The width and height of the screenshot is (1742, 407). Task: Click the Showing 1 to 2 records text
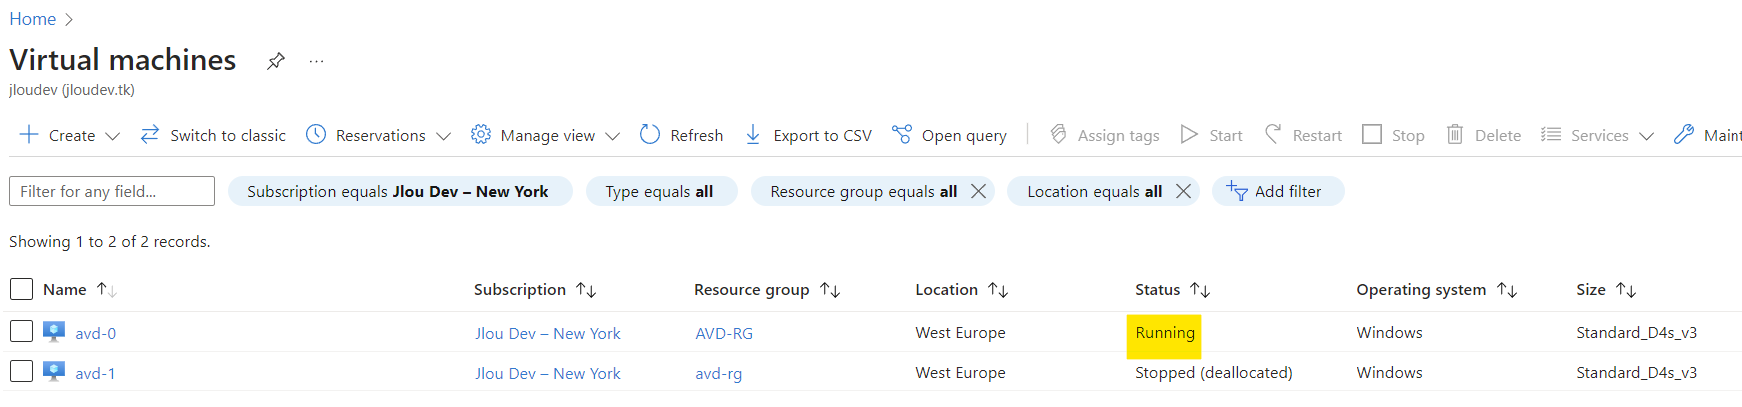[x=110, y=242]
